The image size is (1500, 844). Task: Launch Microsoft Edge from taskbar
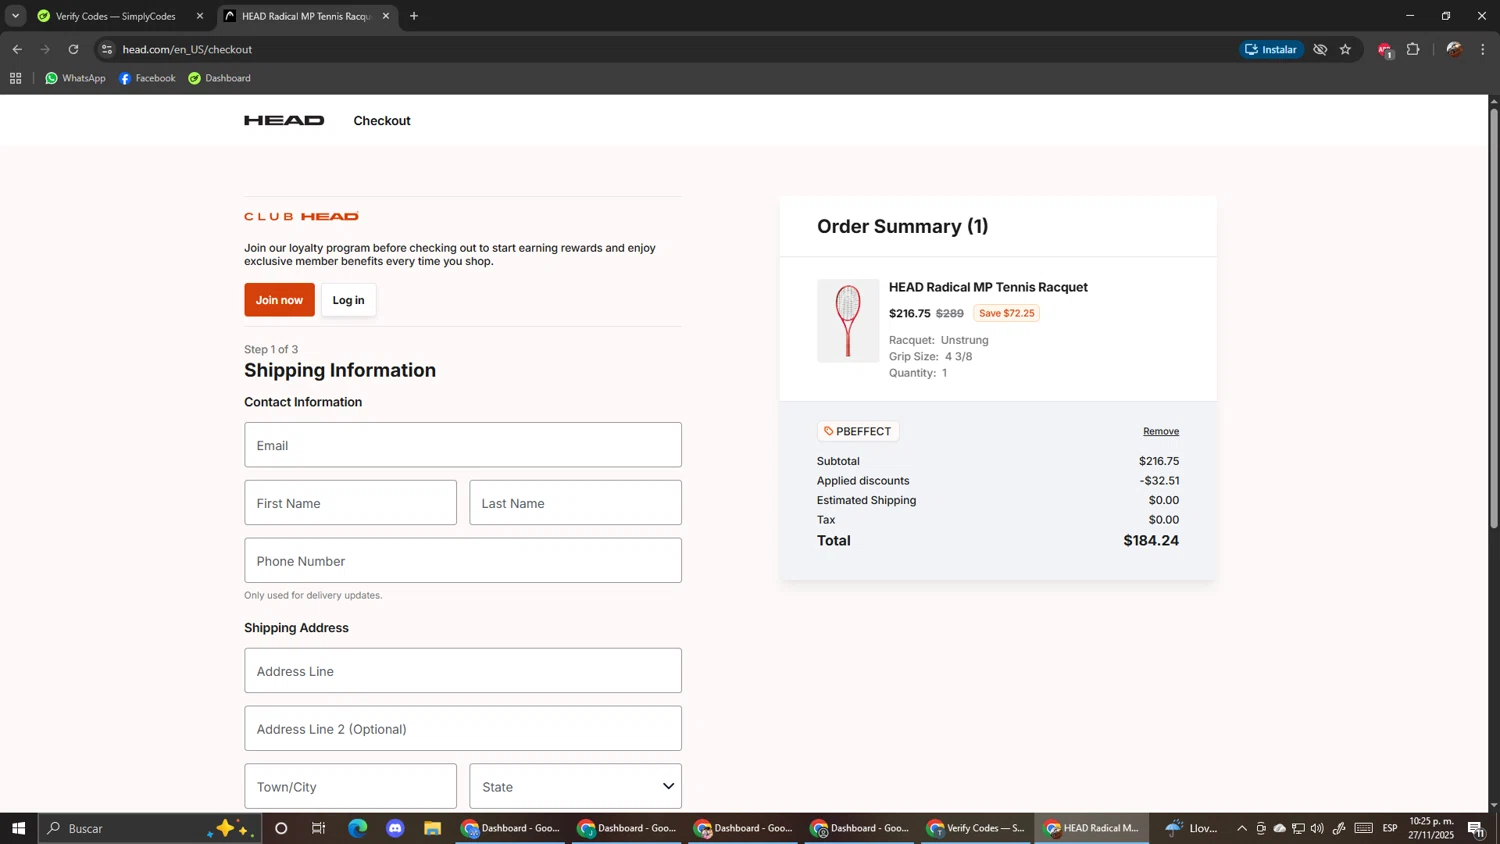click(x=357, y=829)
